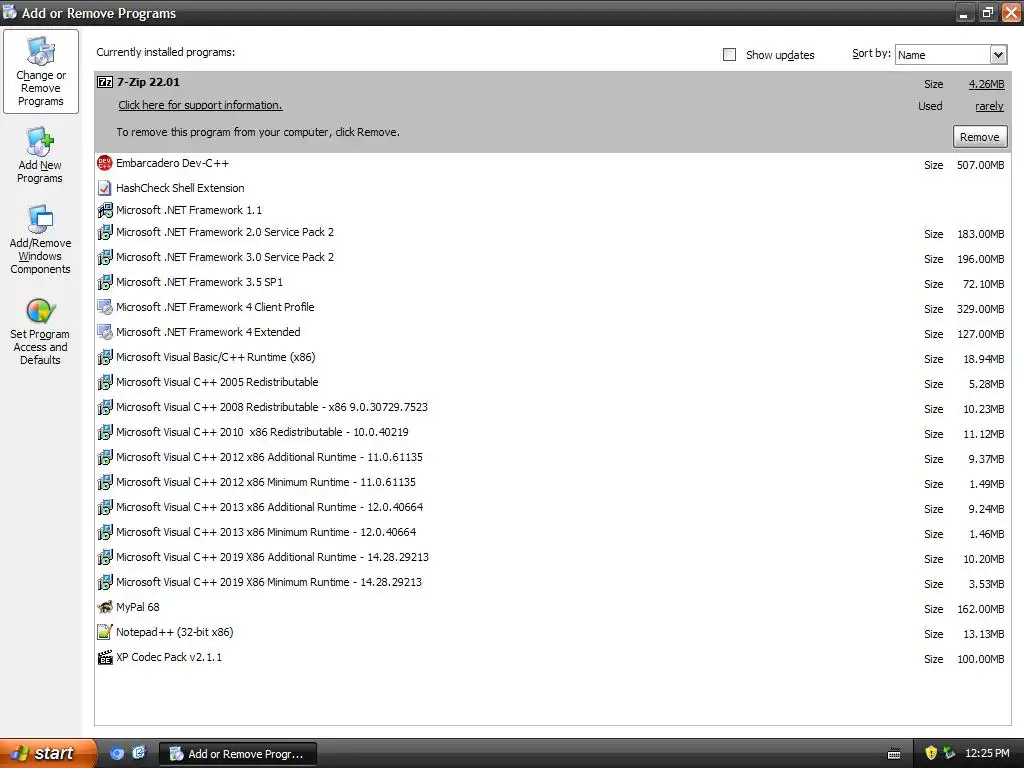This screenshot has width=1024, height=768.
Task: Open the Sort by dropdown arrow
Action: (x=998, y=55)
